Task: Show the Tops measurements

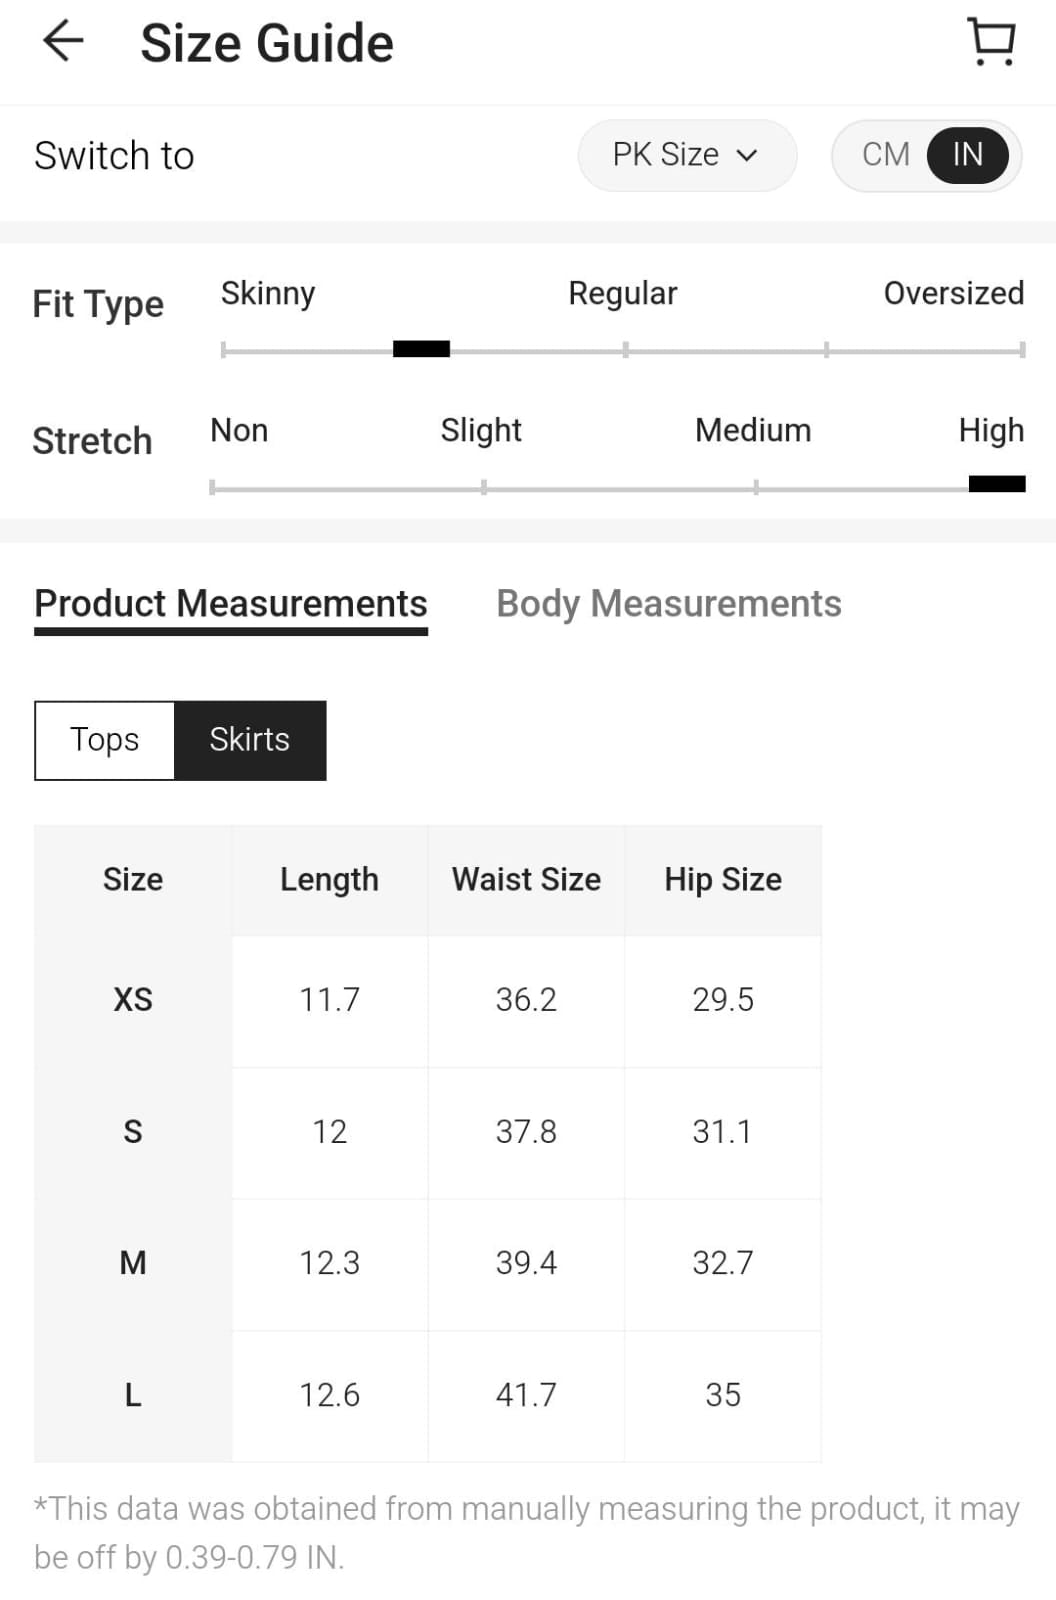Action: click(105, 740)
